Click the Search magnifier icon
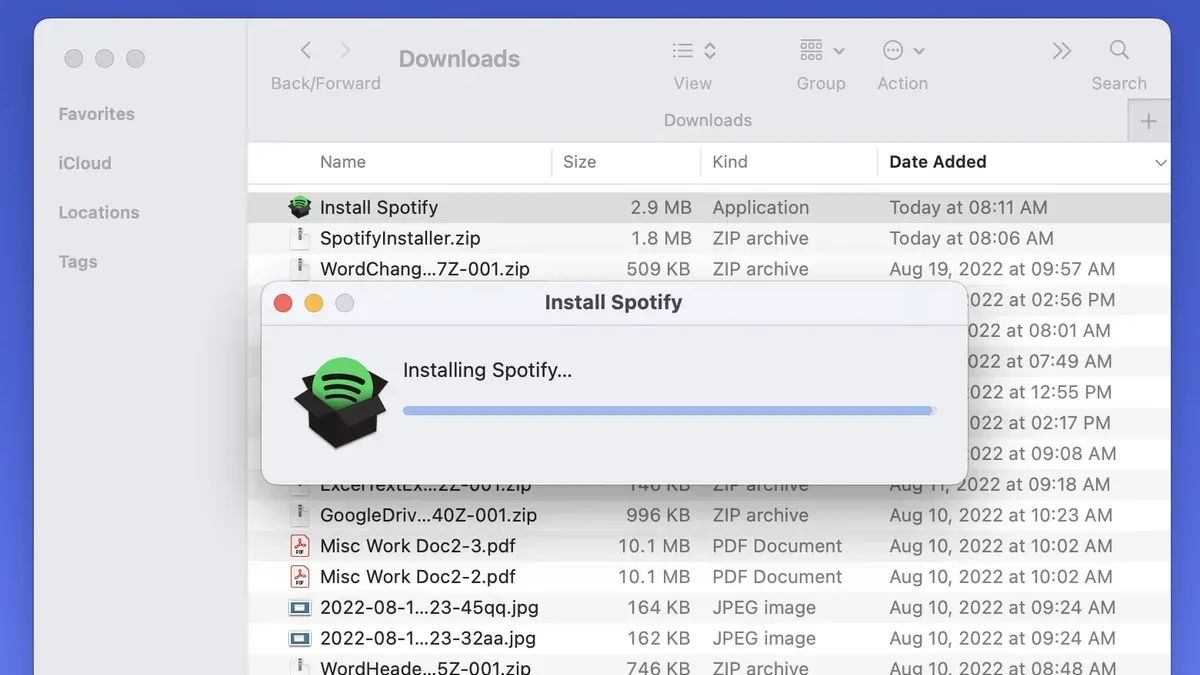This screenshot has width=1200, height=675. pos(1119,50)
